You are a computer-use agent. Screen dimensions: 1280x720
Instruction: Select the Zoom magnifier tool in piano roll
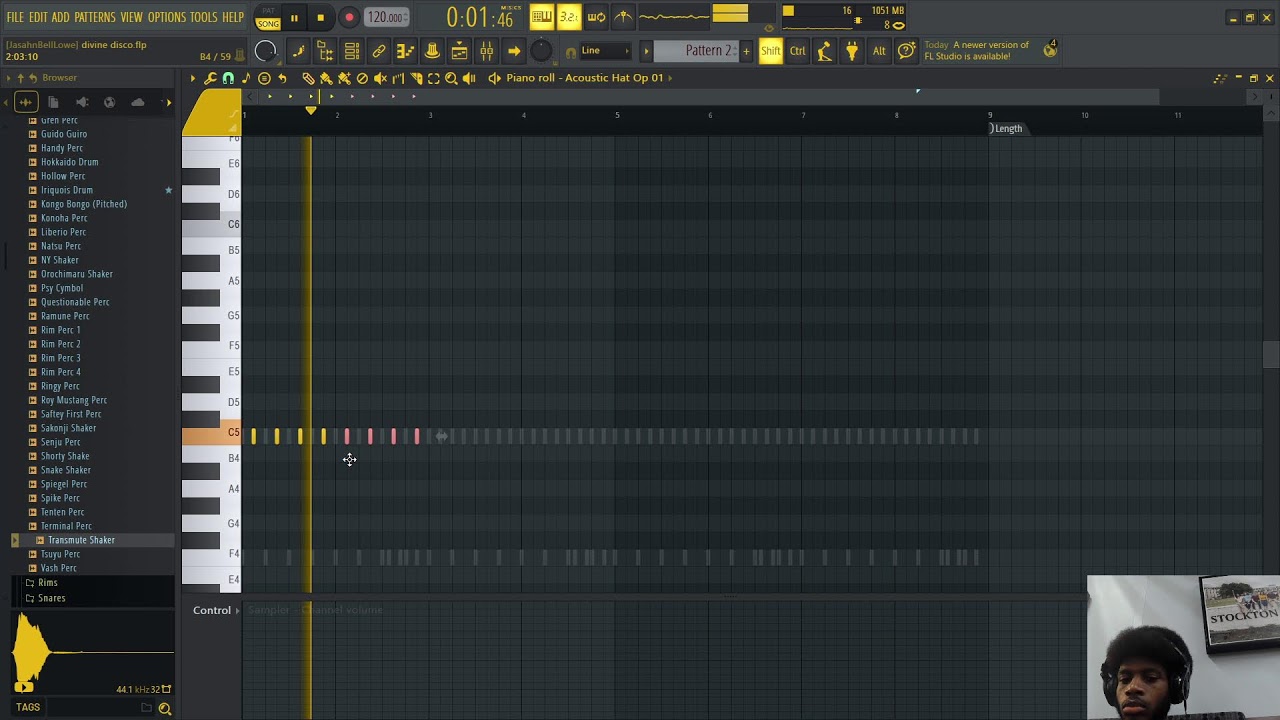point(451,78)
